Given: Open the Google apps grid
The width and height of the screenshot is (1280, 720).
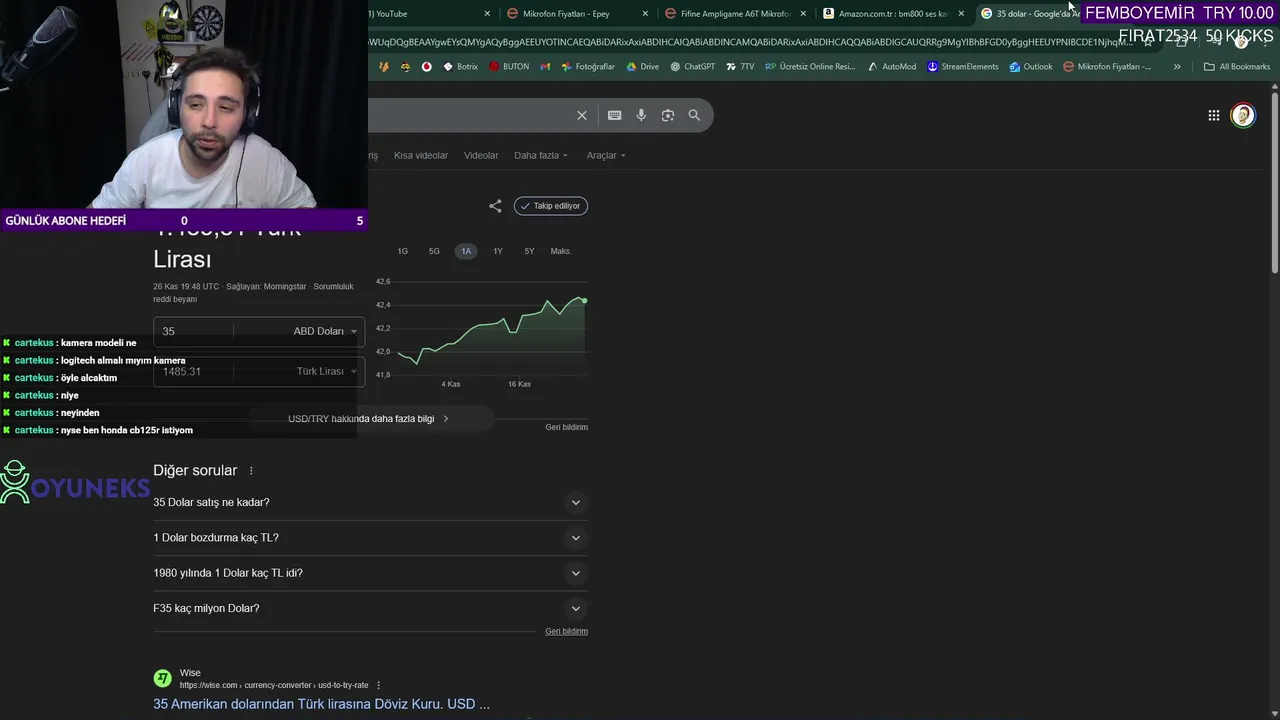Looking at the screenshot, I should tap(1214, 116).
